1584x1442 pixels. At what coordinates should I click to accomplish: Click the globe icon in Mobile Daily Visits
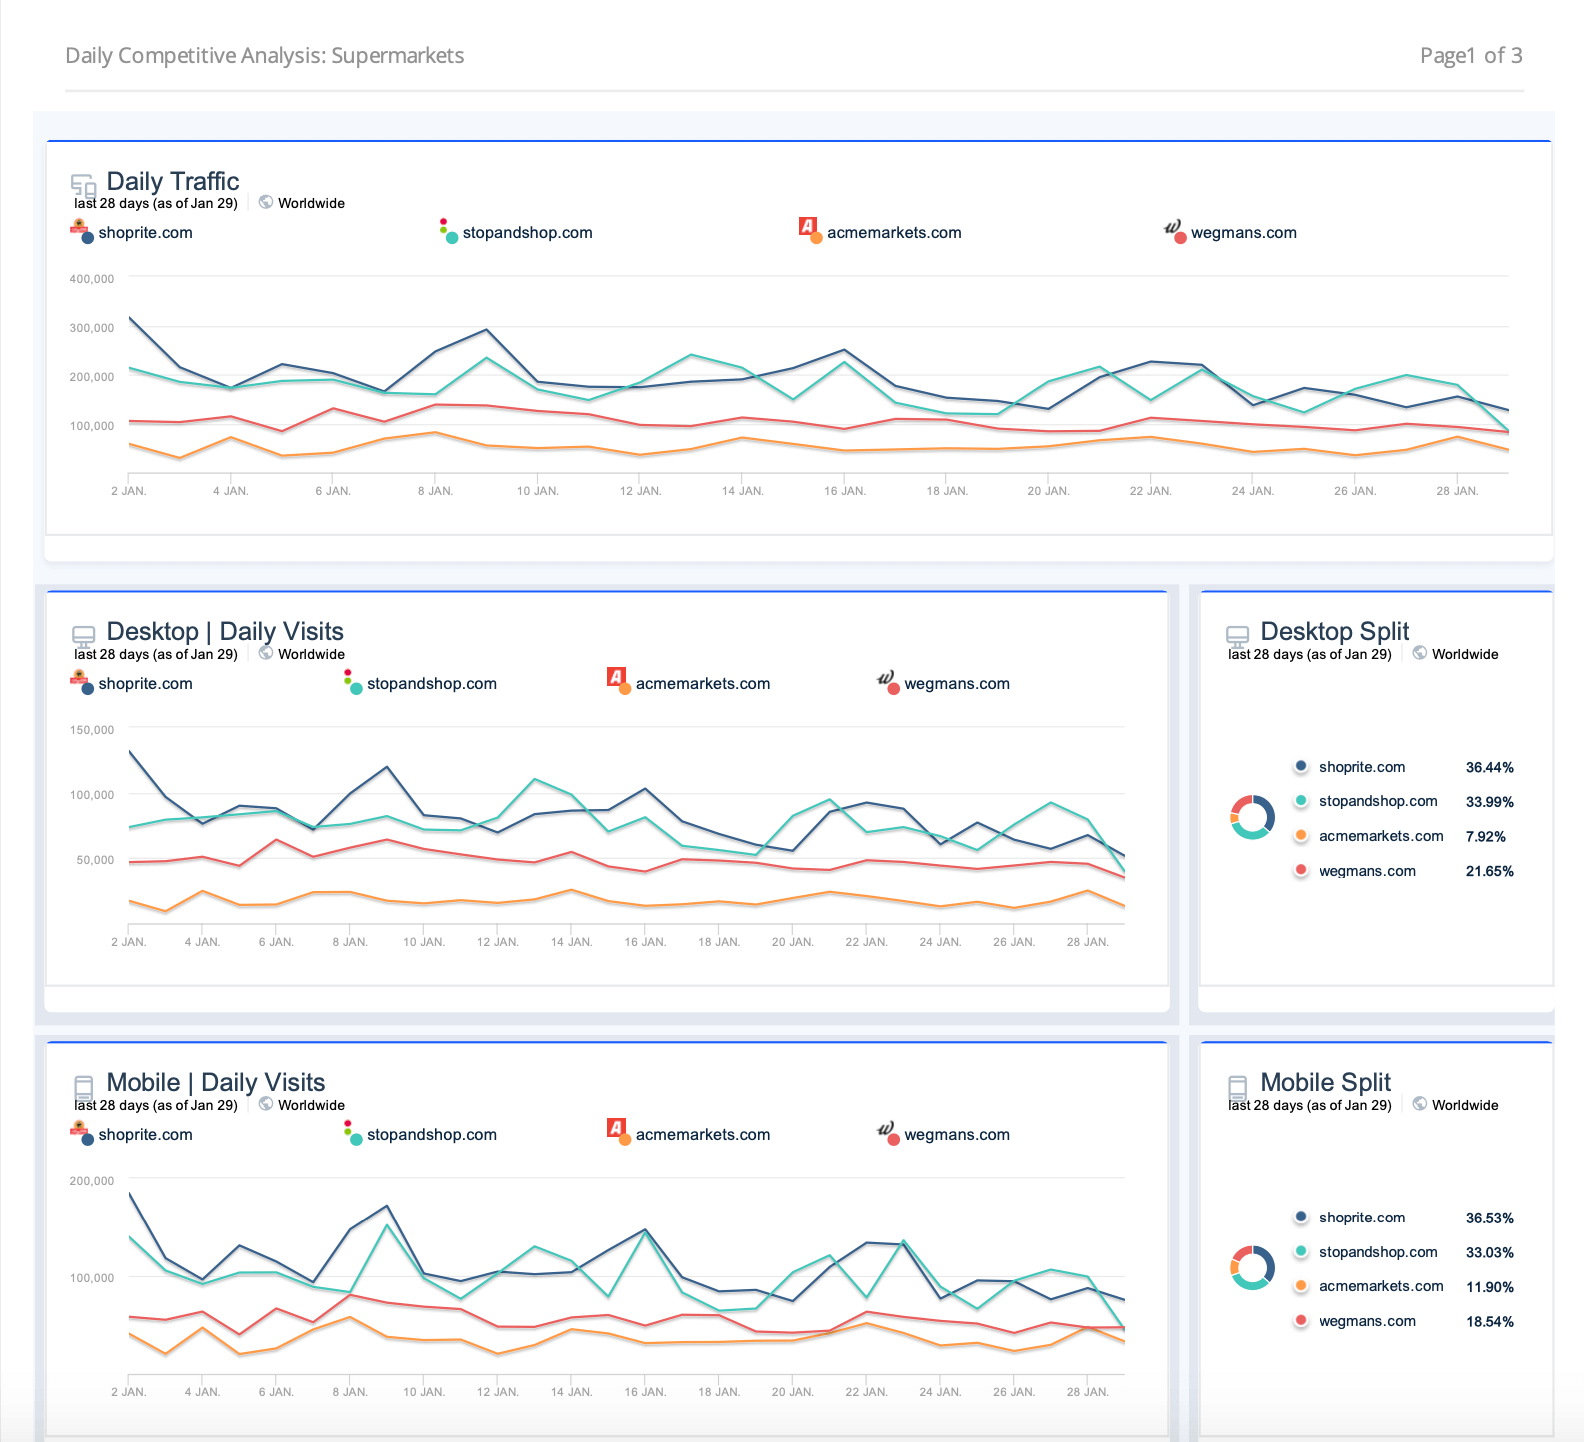point(266,1104)
